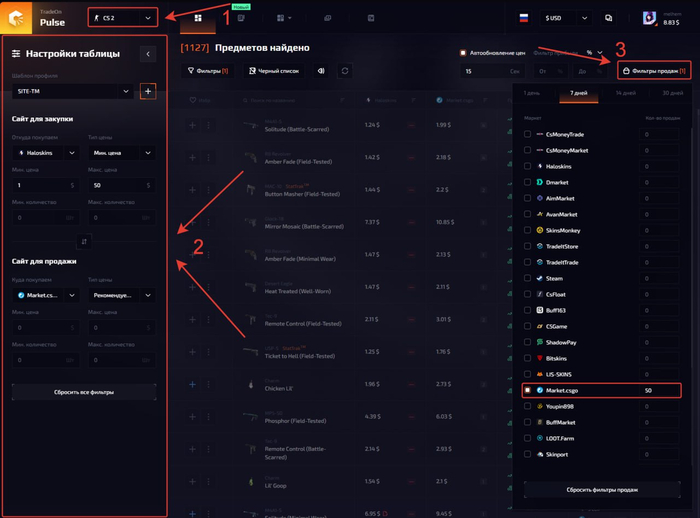Click the user avatar in top right
This screenshot has height=518, width=700.
[x=649, y=18]
